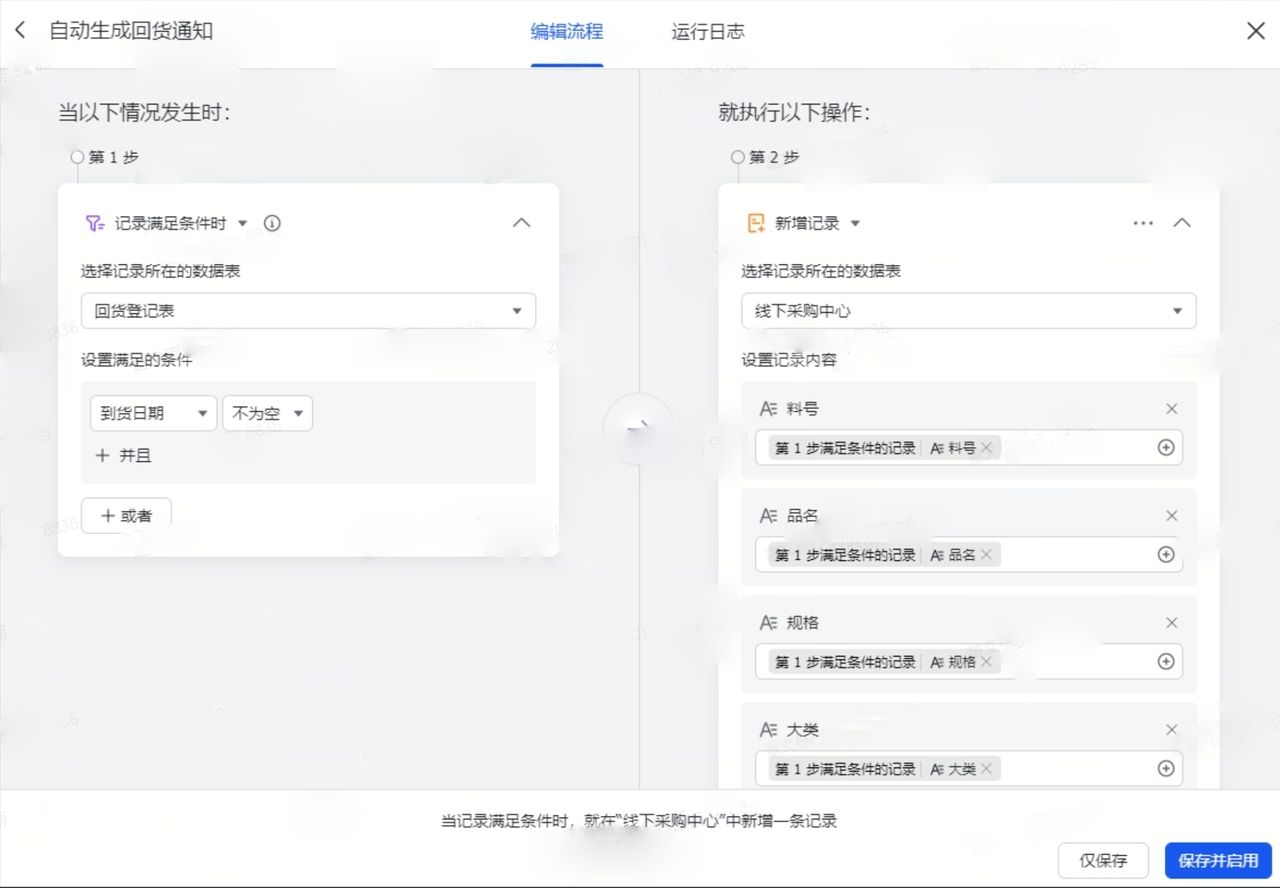Click the plus icon in 大类 value box

[x=1165, y=768]
